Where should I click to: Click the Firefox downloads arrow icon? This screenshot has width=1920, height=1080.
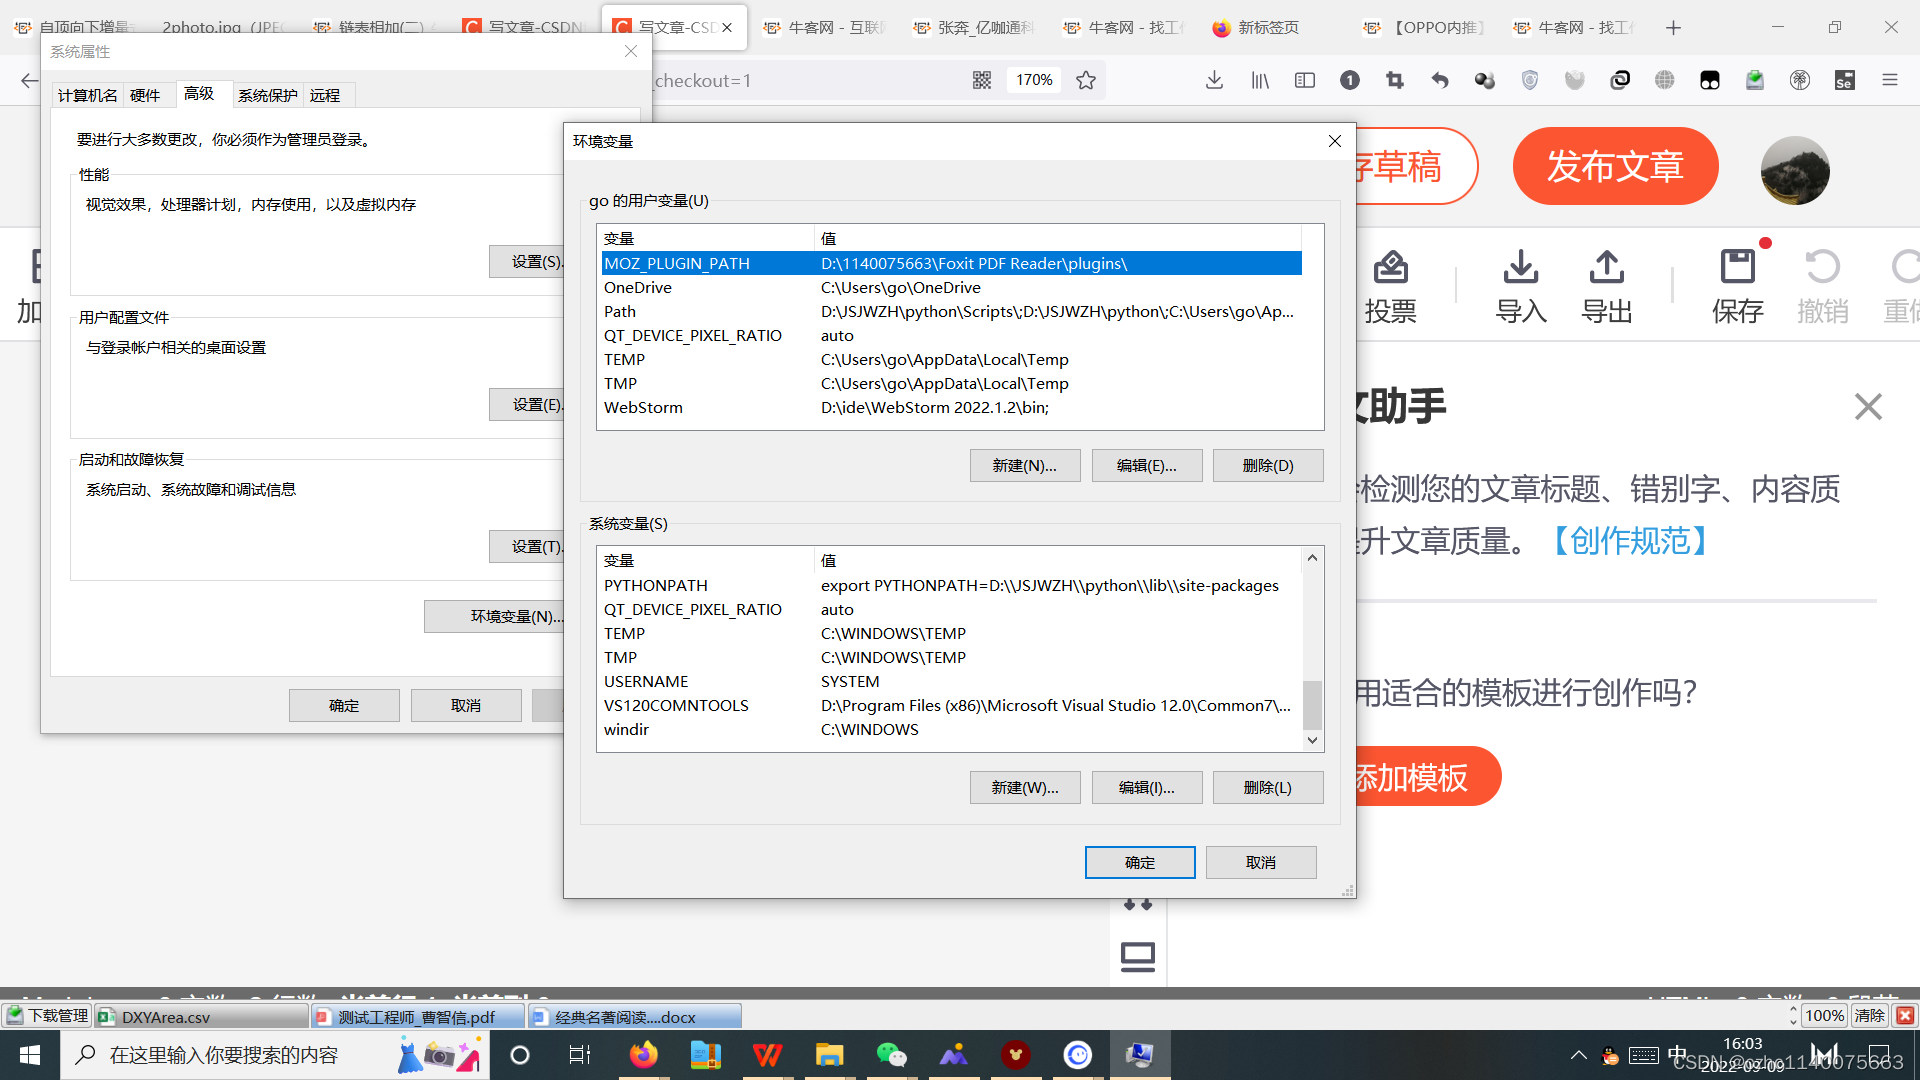click(x=1214, y=80)
